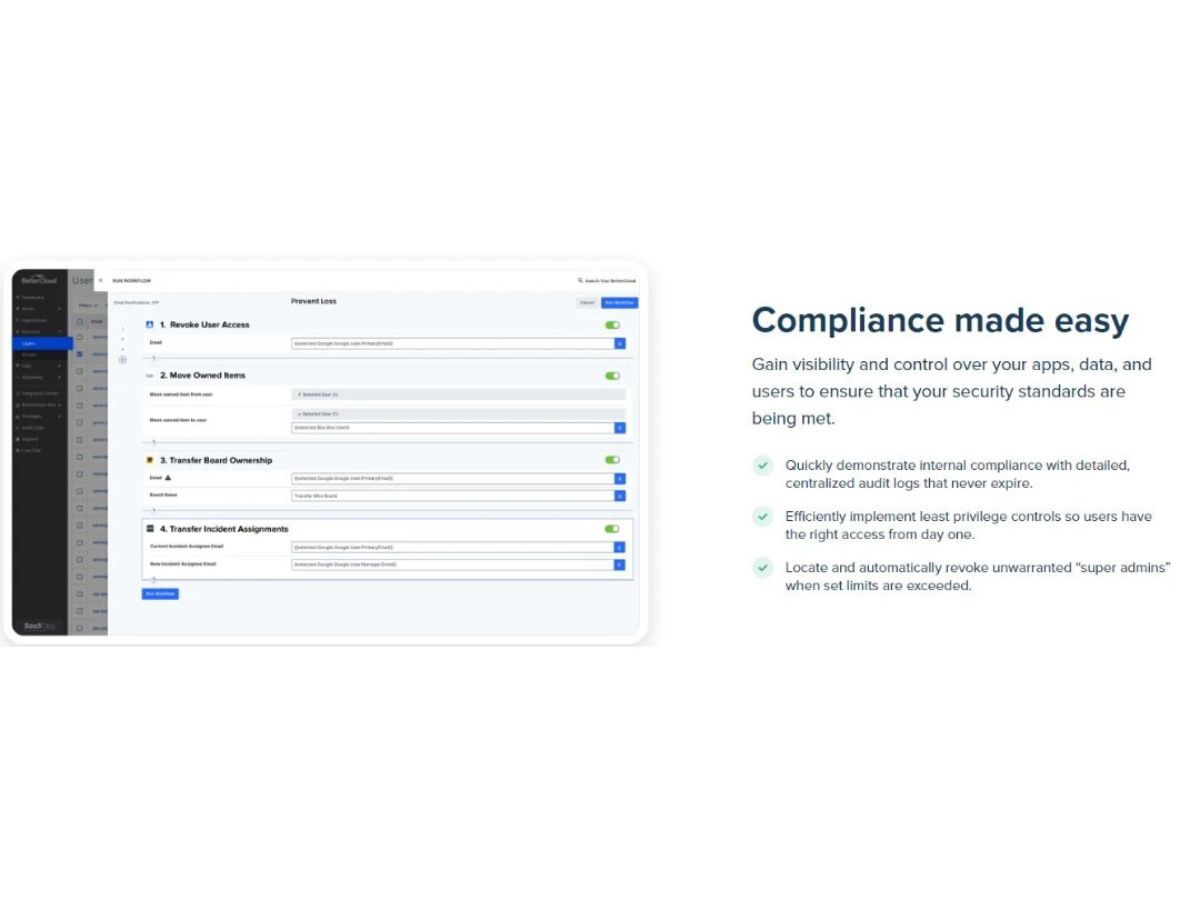Click the New Incident Assignee Email field
This screenshot has height=900, width=1200.
point(453,564)
